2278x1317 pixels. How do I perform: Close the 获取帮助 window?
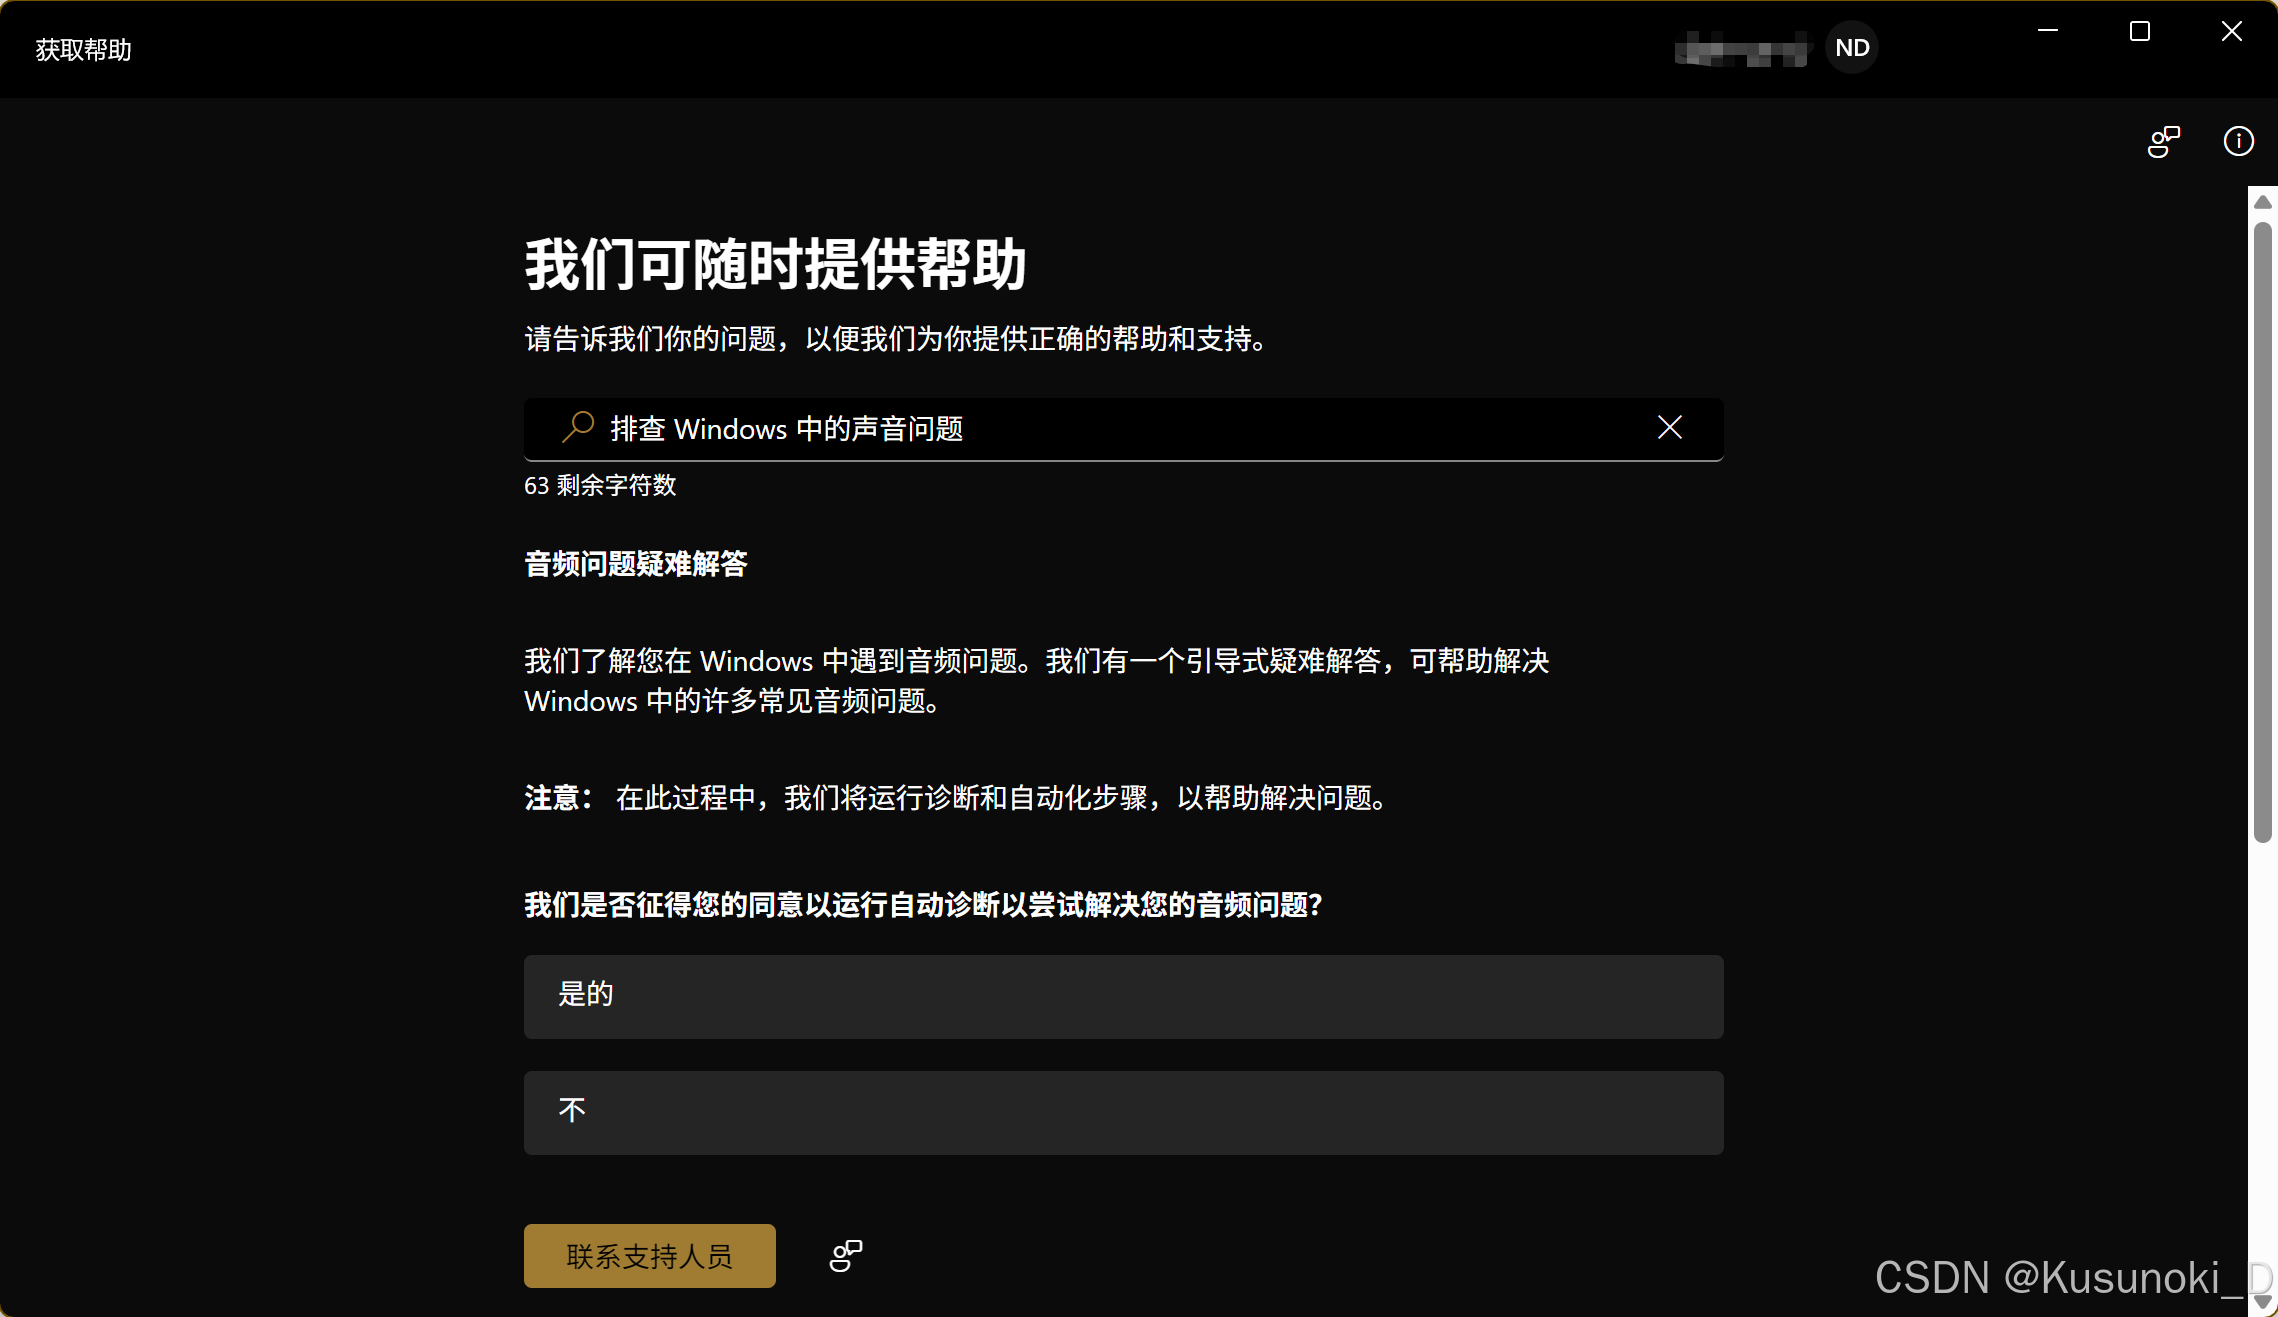[x=2231, y=32]
